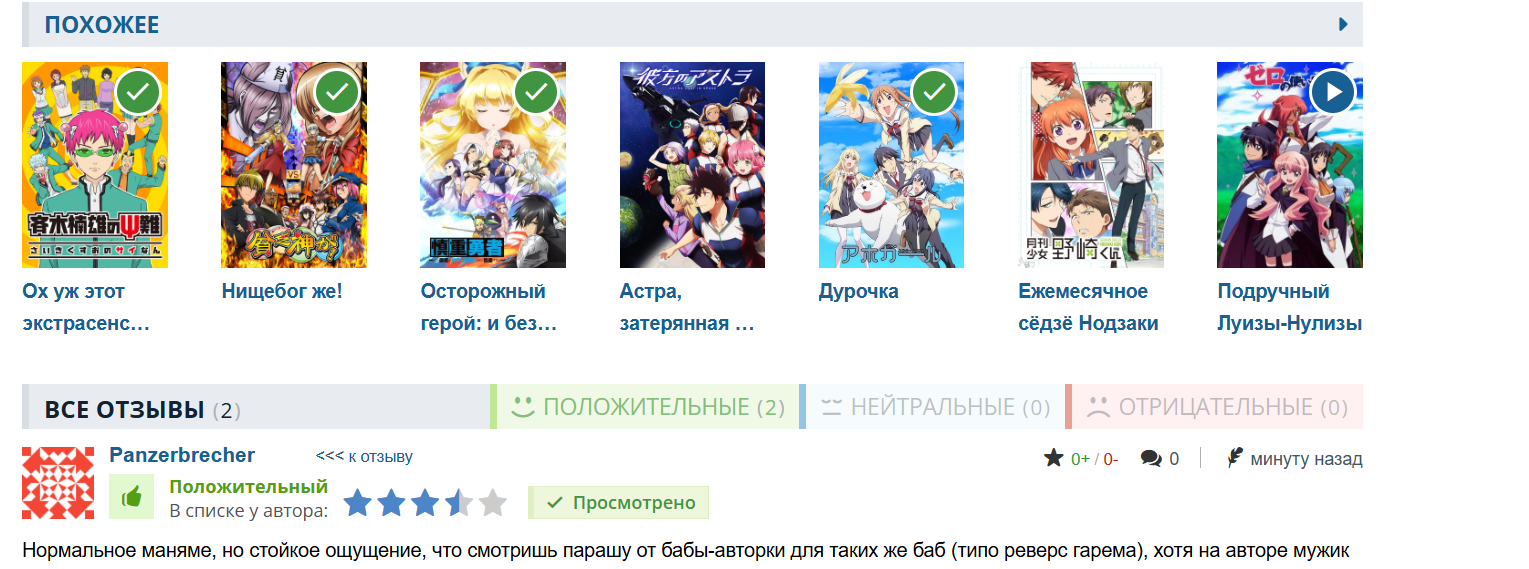Switch to Нейтральные reviews tab
This screenshot has height=569, width=1529.
(x=933, y=407)
